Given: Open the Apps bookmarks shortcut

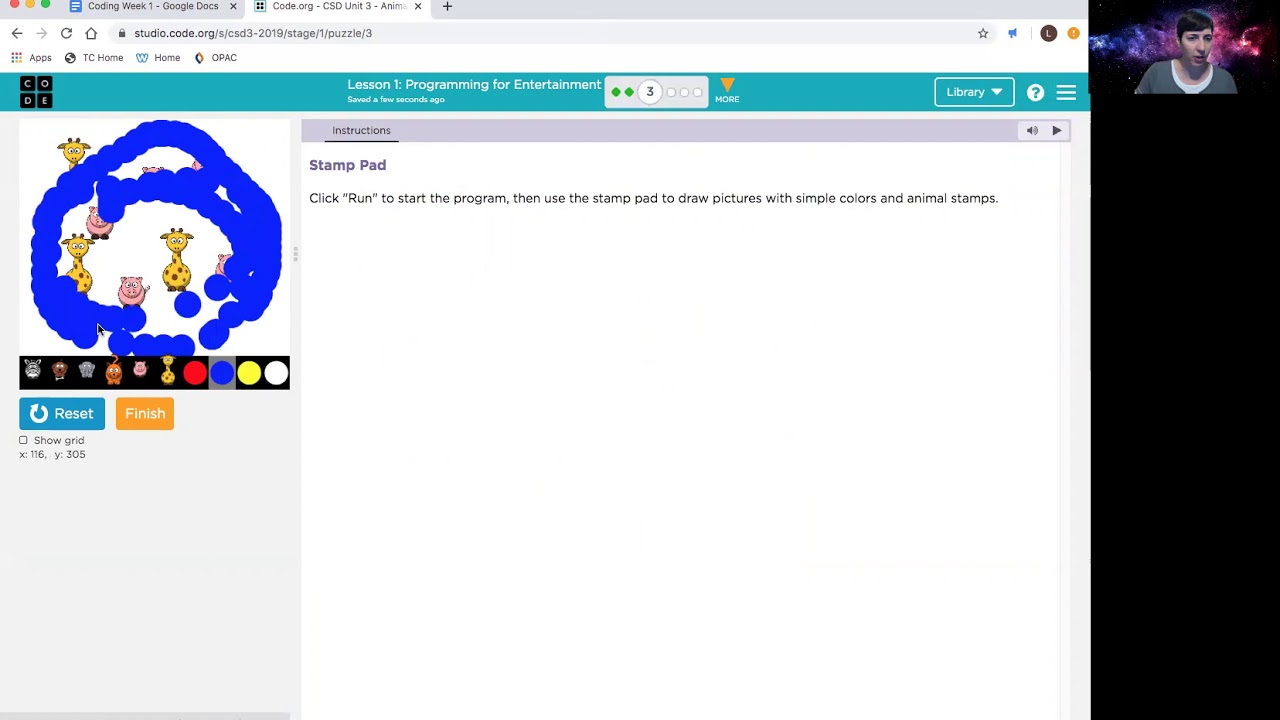Looking at the screenshot, I should point(31,58).
